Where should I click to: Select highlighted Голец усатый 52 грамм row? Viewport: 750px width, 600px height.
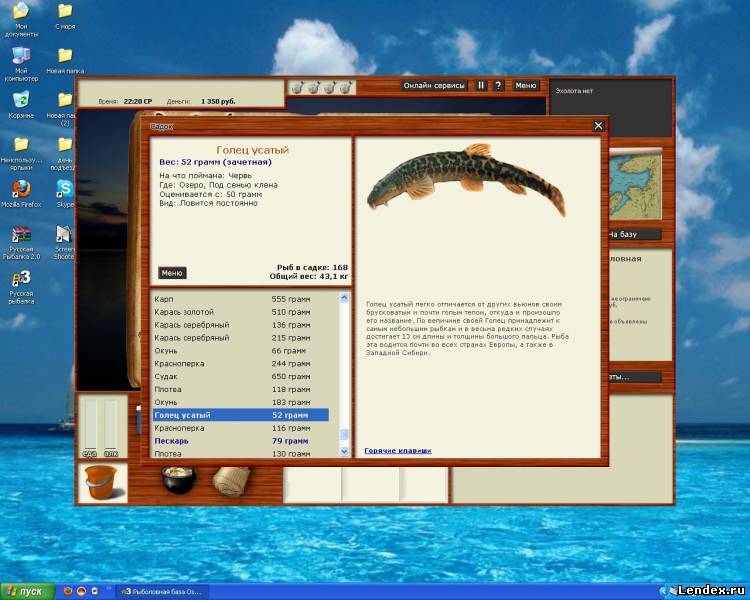pos(241,415)
